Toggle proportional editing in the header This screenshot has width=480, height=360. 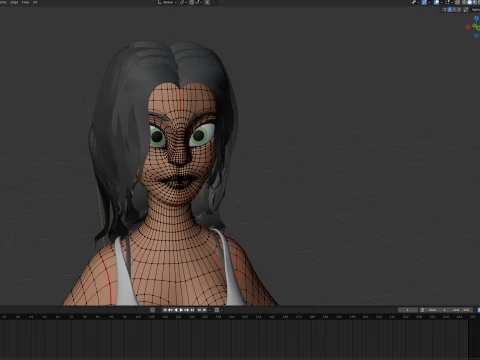click(207, 2)
